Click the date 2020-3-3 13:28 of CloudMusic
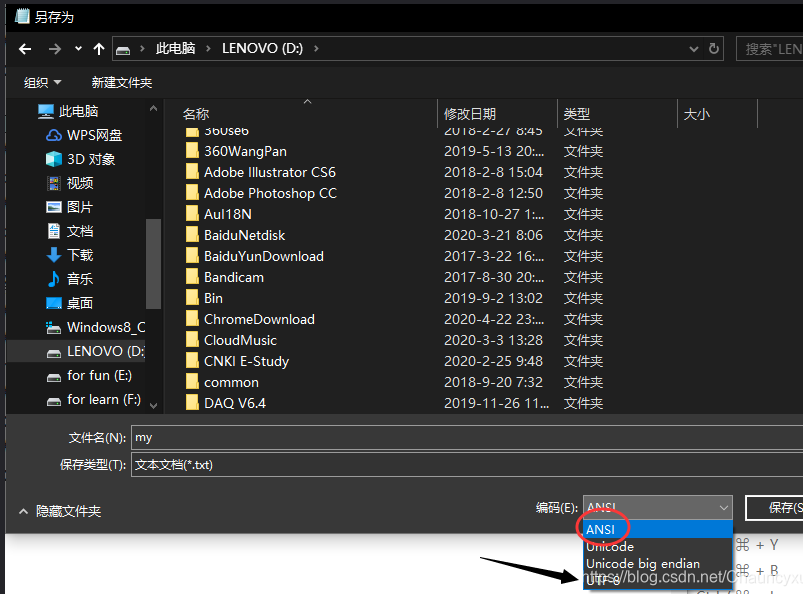803x594 pixels. click(493, 340)
